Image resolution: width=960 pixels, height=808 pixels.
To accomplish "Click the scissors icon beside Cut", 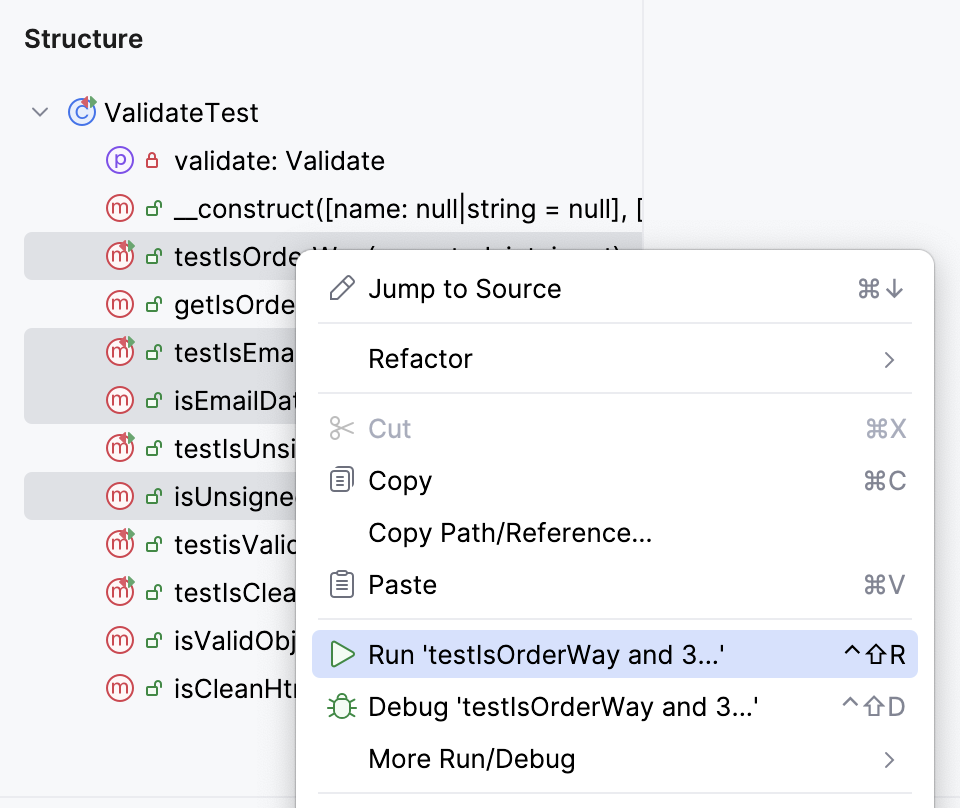I will point(341,429).
